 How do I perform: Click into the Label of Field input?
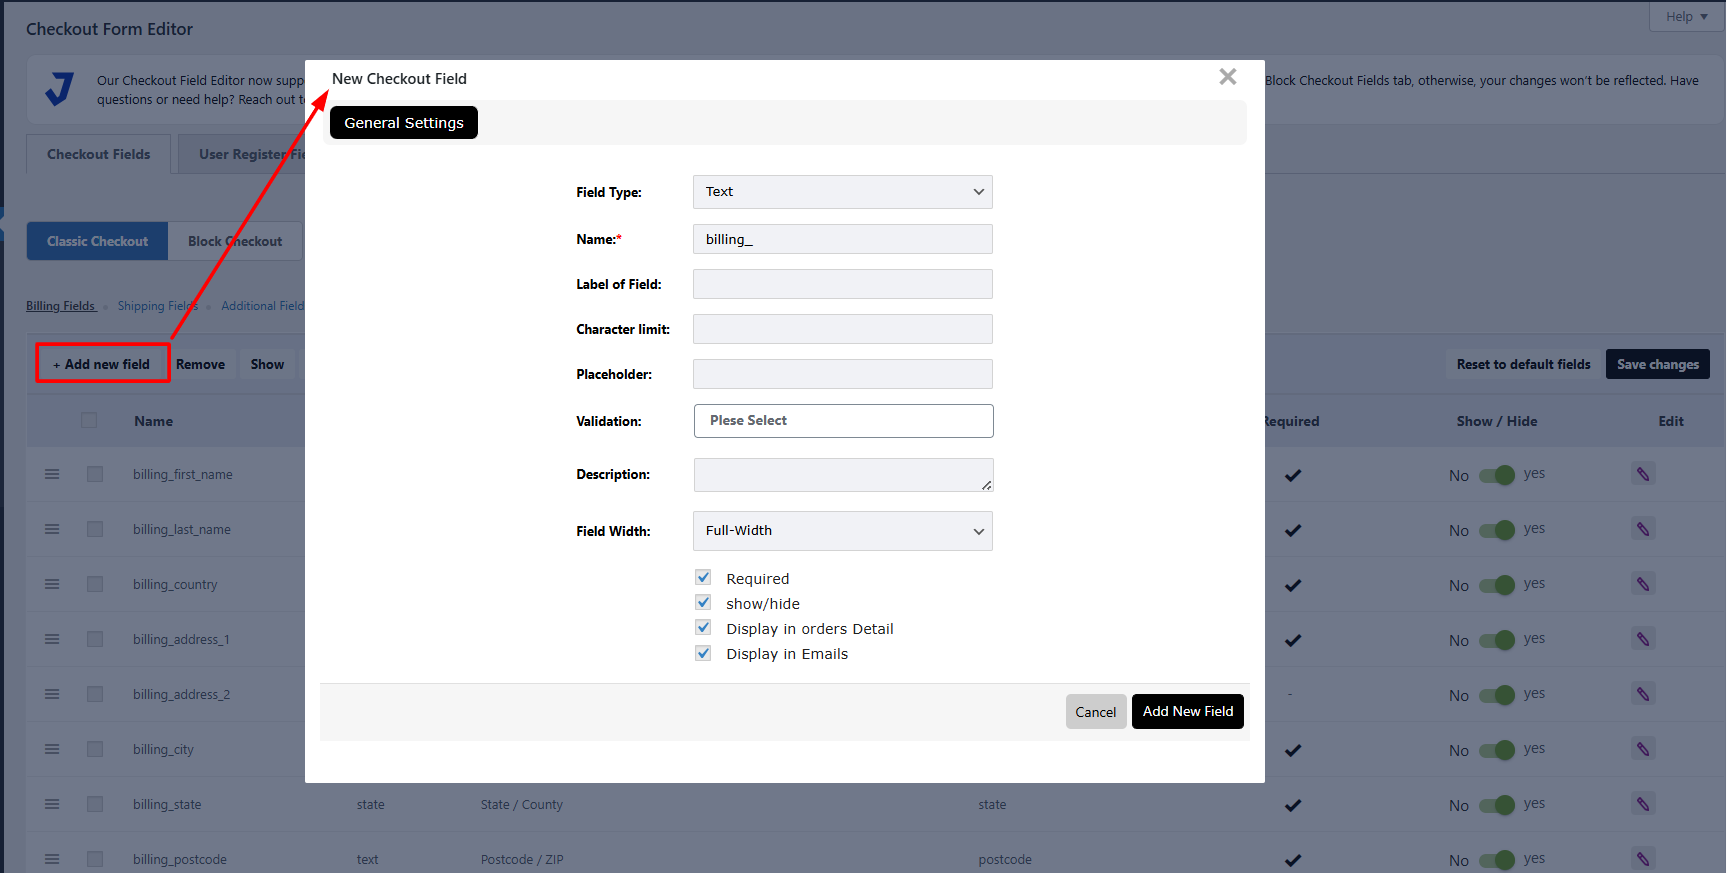[842, 284]
